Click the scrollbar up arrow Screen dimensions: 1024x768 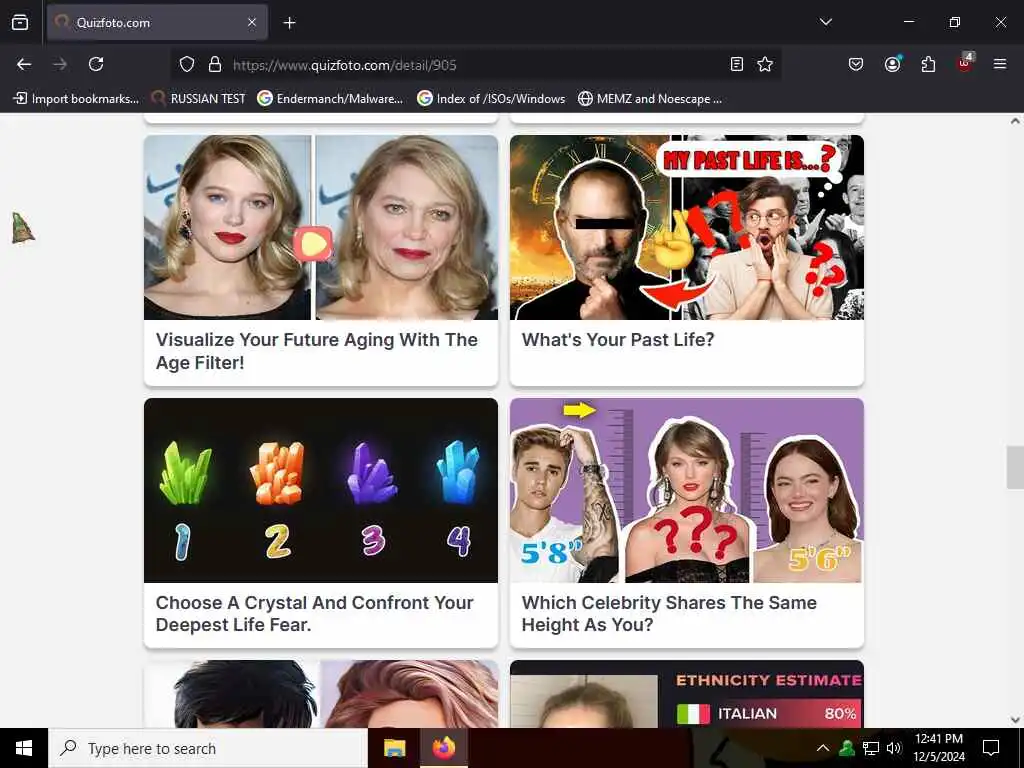(x=1015, y=121)
